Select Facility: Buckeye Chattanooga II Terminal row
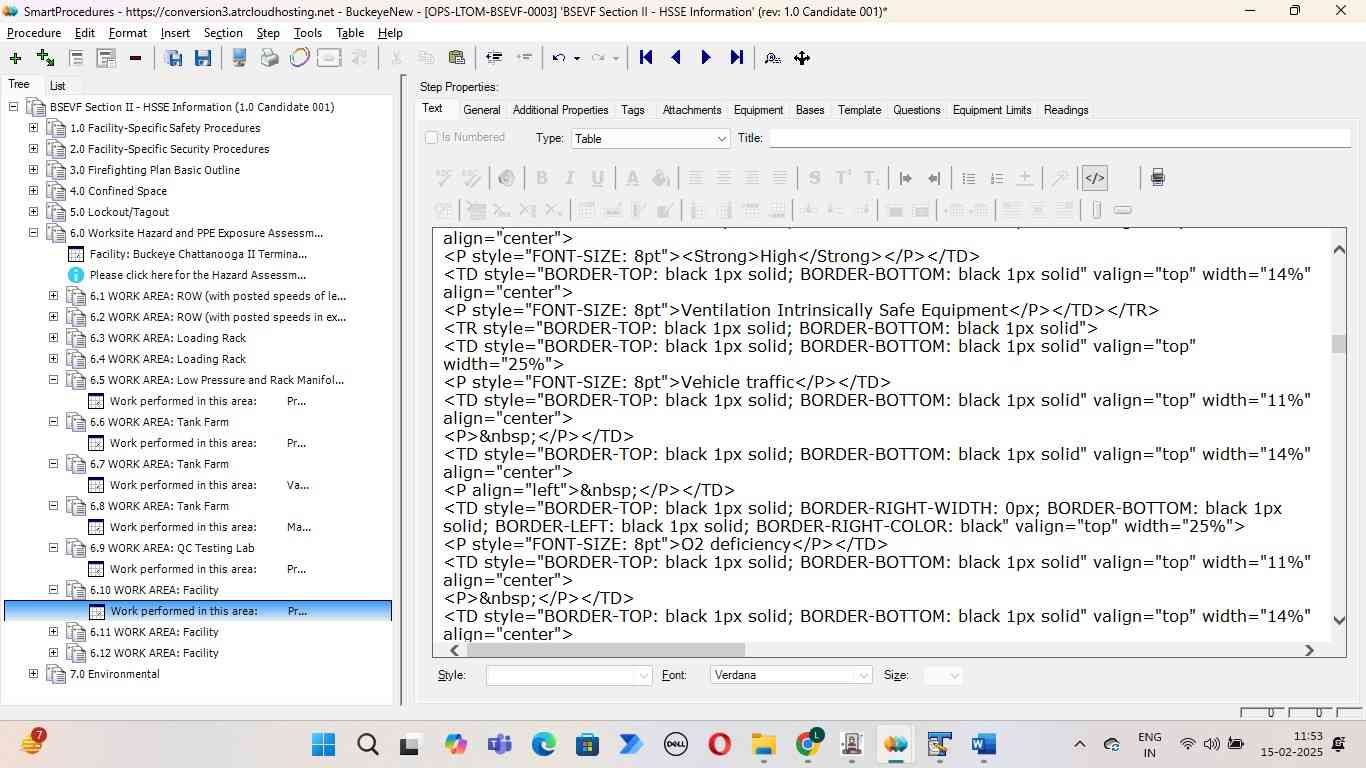Image resolution: width=1366 pixels, height=768 pixels. [198, 254]
